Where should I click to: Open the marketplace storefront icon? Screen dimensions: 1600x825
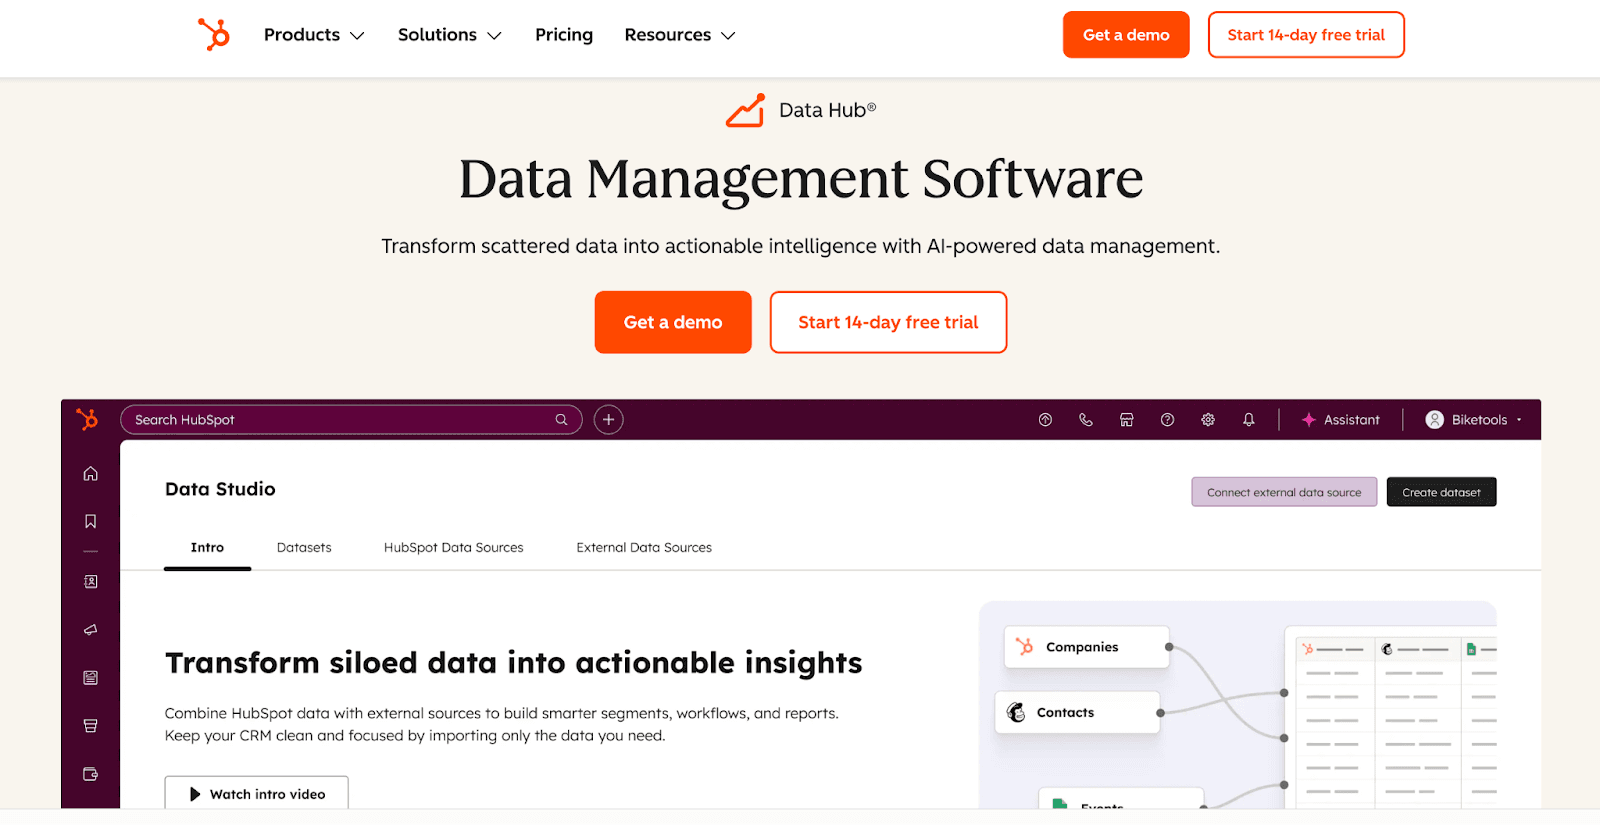[1127, 420]
